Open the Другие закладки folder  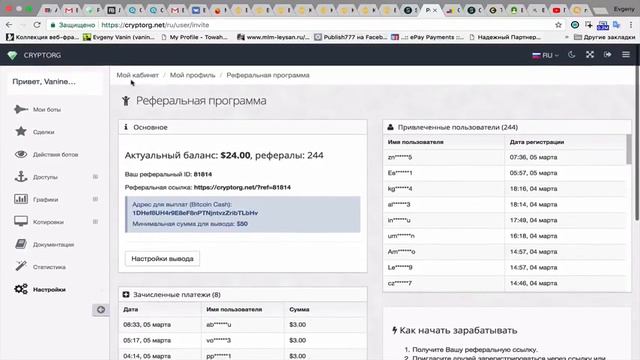tap(604, 37)
